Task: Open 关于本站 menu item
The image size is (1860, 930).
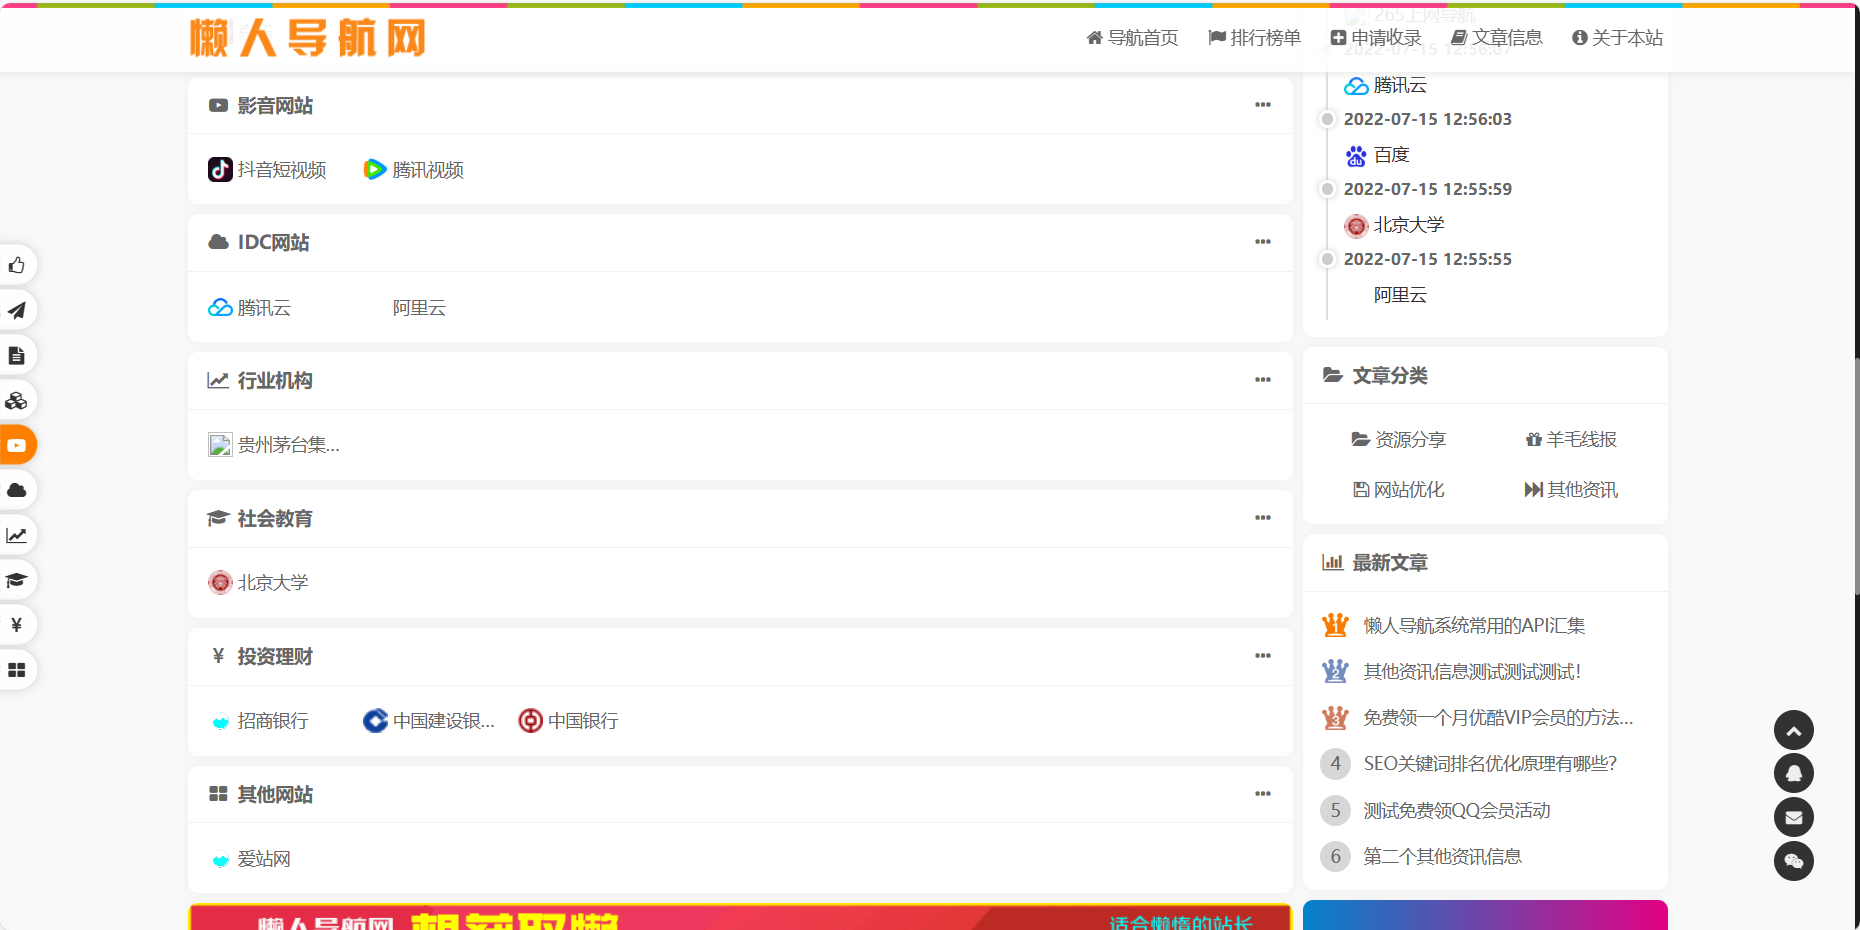Action: tap(1618, 38)
